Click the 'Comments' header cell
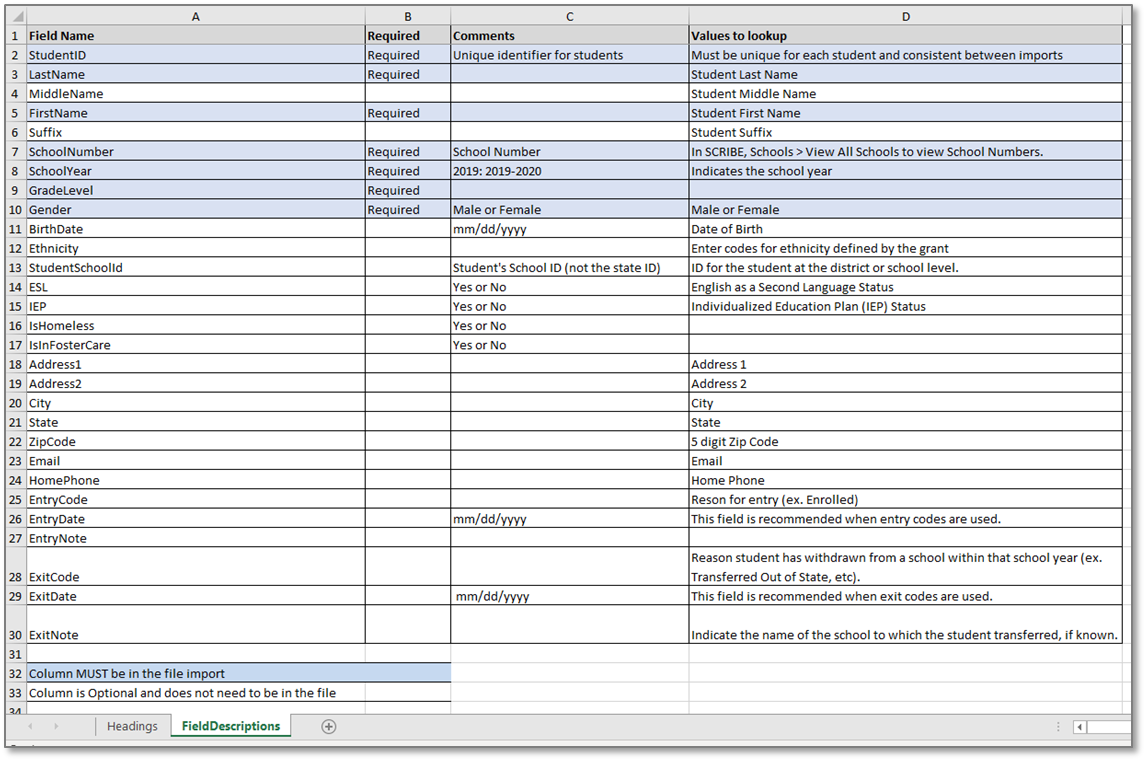Image resolution: width=1146 pixels, height=761 pixels. tap(569, 35)
